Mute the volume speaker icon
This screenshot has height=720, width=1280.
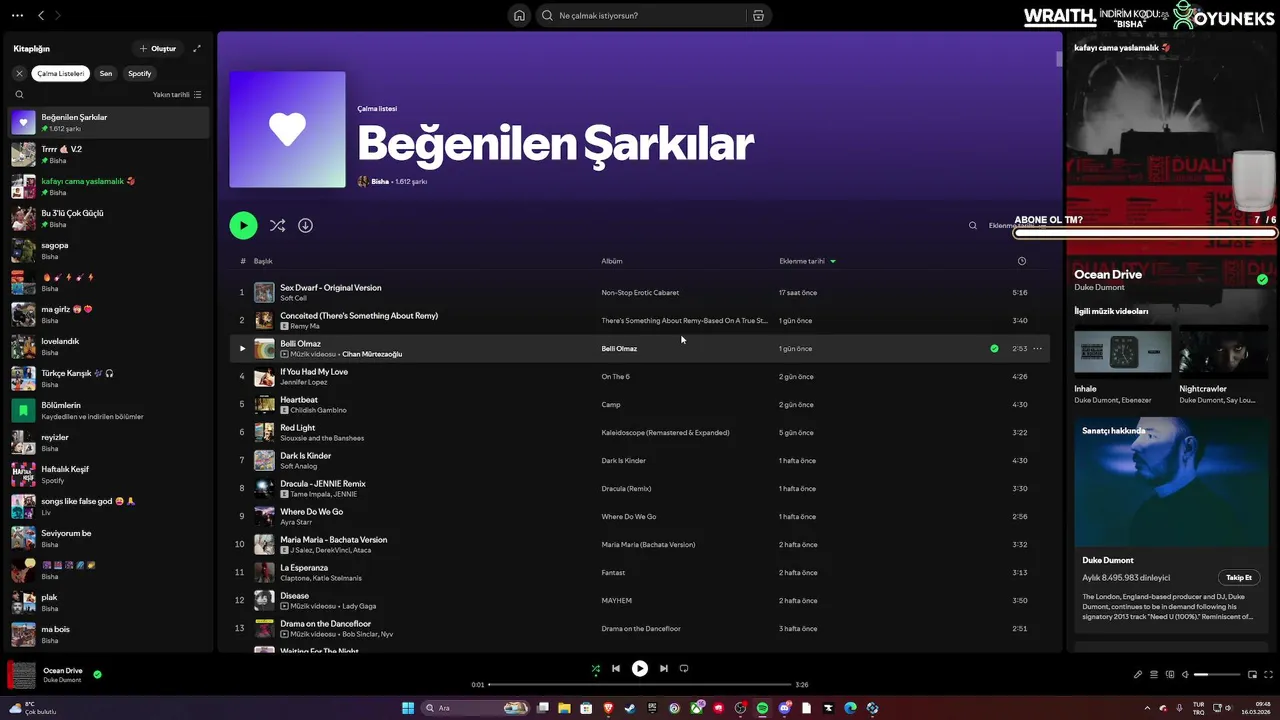(x=1186, y=674)
